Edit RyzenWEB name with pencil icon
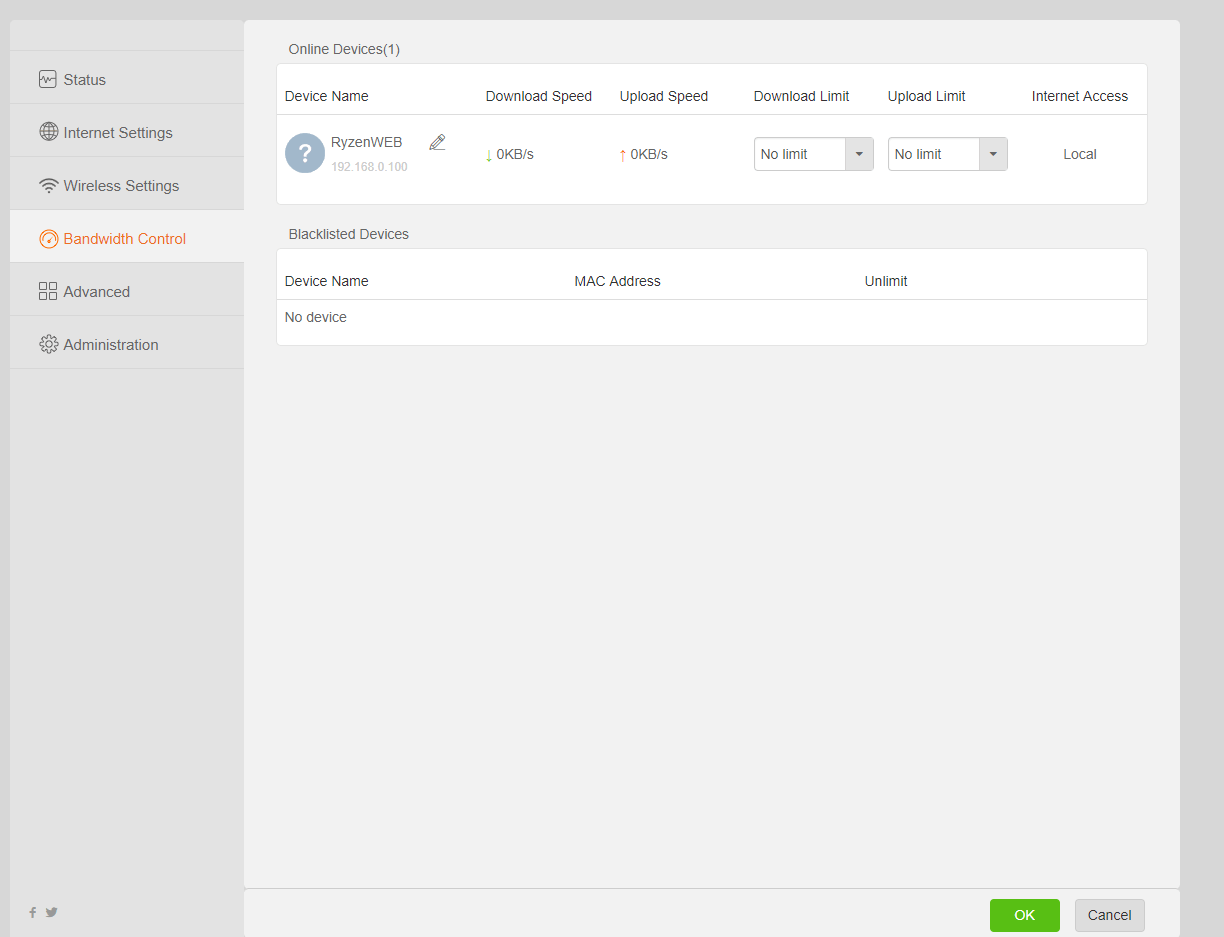This screenshot has height=937, width=1224. click(x=437, y=142)
